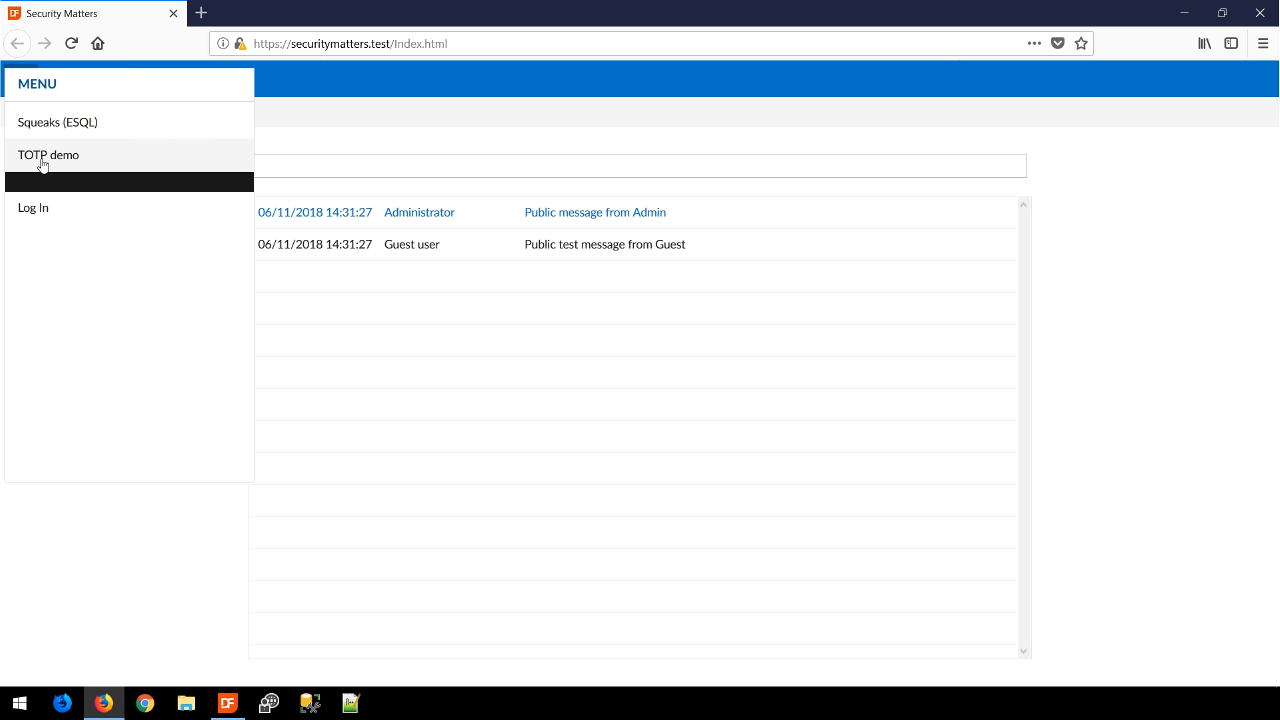
Task: Bookmark this page with the star icon
Action: point(1081,43)
